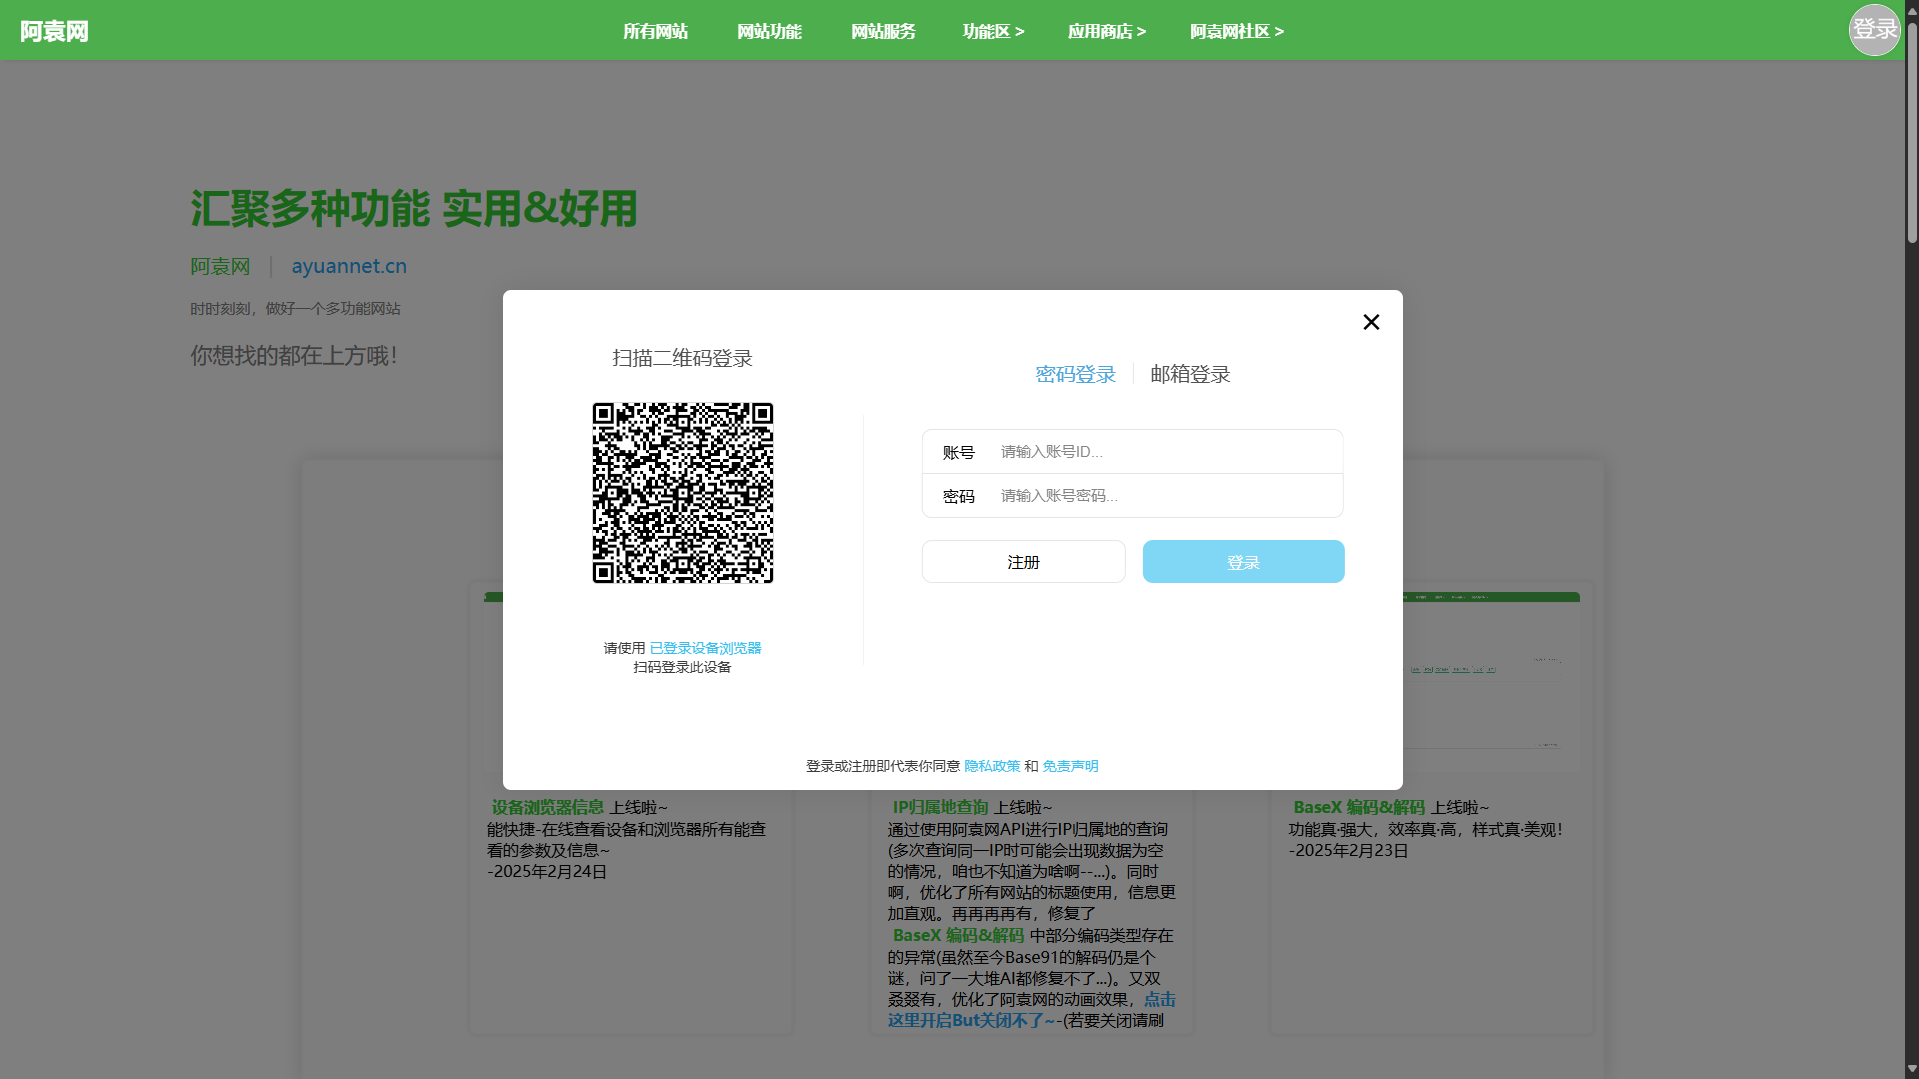This screenshot has height=1079, width=1919.
Task: Open the 隐私政策 link
Action: point(992,766)
